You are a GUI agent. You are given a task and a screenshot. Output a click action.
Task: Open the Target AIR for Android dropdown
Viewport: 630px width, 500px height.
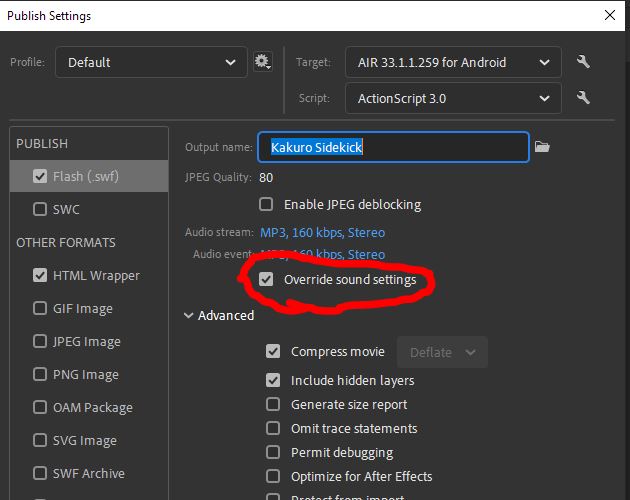[453, 62]
